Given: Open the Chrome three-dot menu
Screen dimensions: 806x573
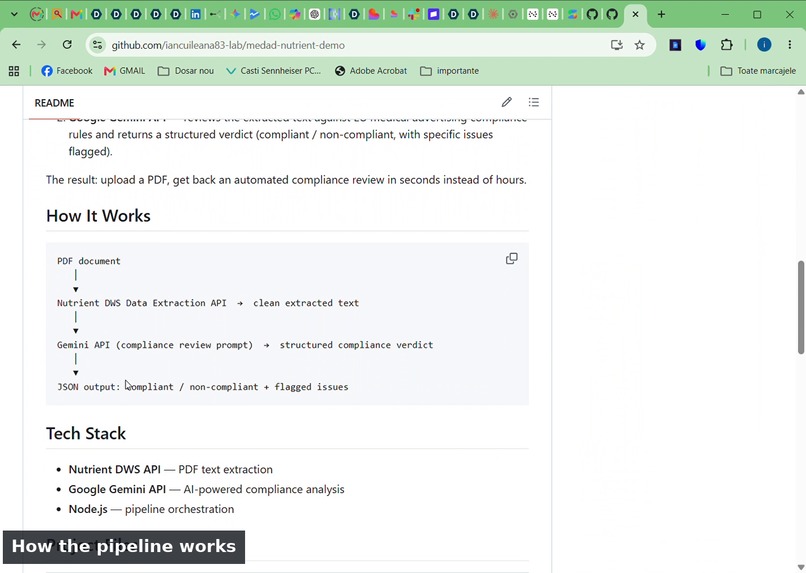Looking at the screenshot, I should coord(790,45).
